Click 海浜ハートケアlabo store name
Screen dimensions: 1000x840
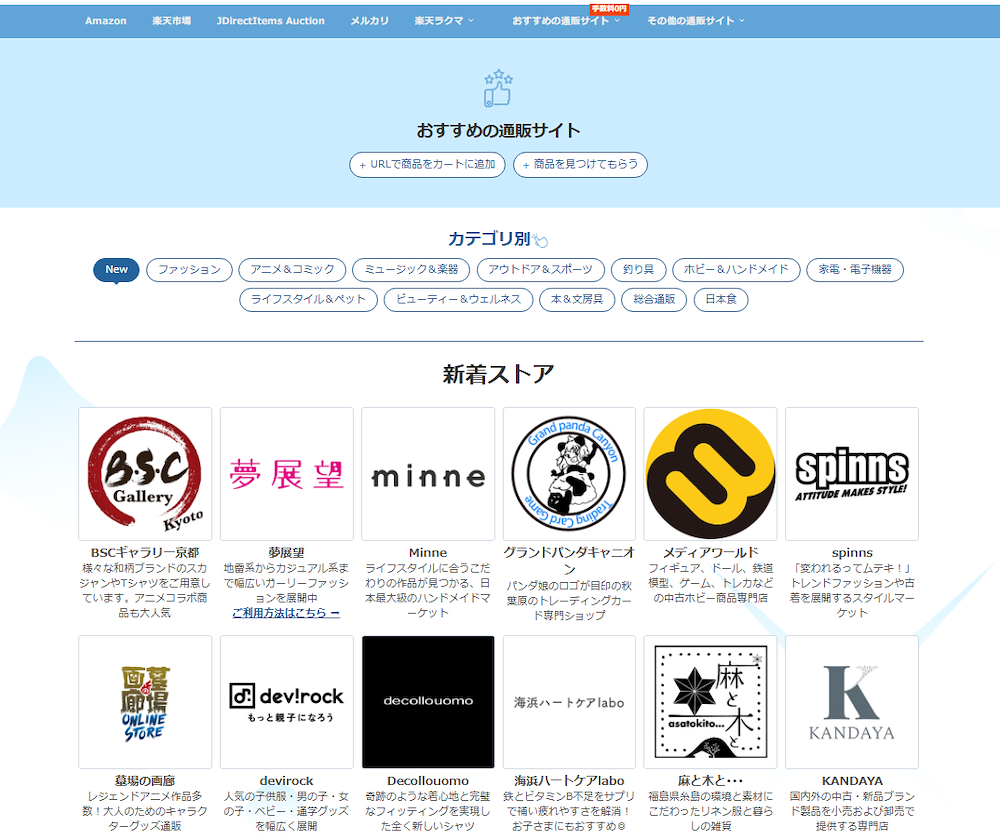(570, 781)
